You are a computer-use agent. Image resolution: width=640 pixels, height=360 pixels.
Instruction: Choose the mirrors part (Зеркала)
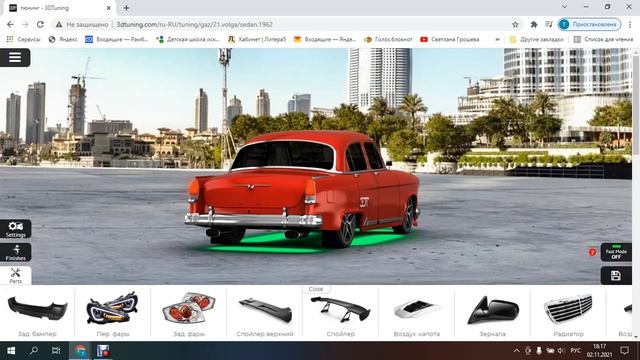[x=492, y=313]
